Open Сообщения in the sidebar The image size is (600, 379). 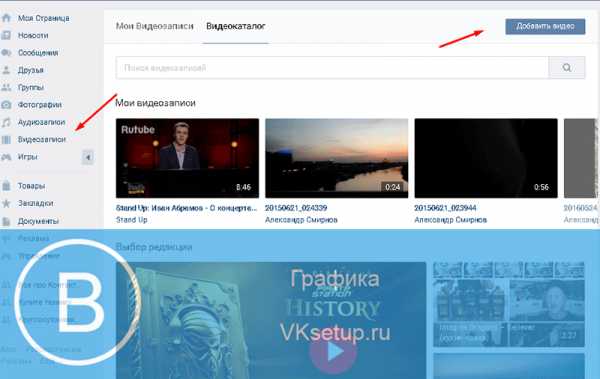(38, 53)
